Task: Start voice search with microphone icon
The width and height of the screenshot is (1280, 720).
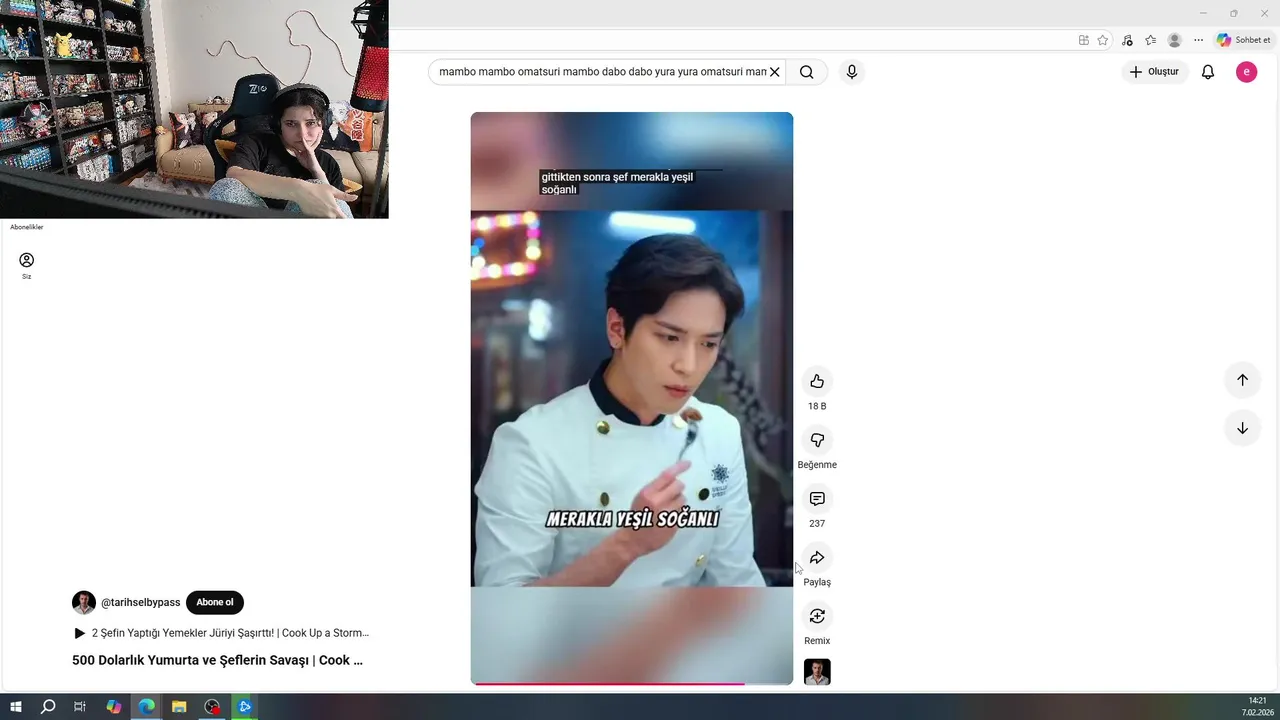Action: [x=852, y=72]
